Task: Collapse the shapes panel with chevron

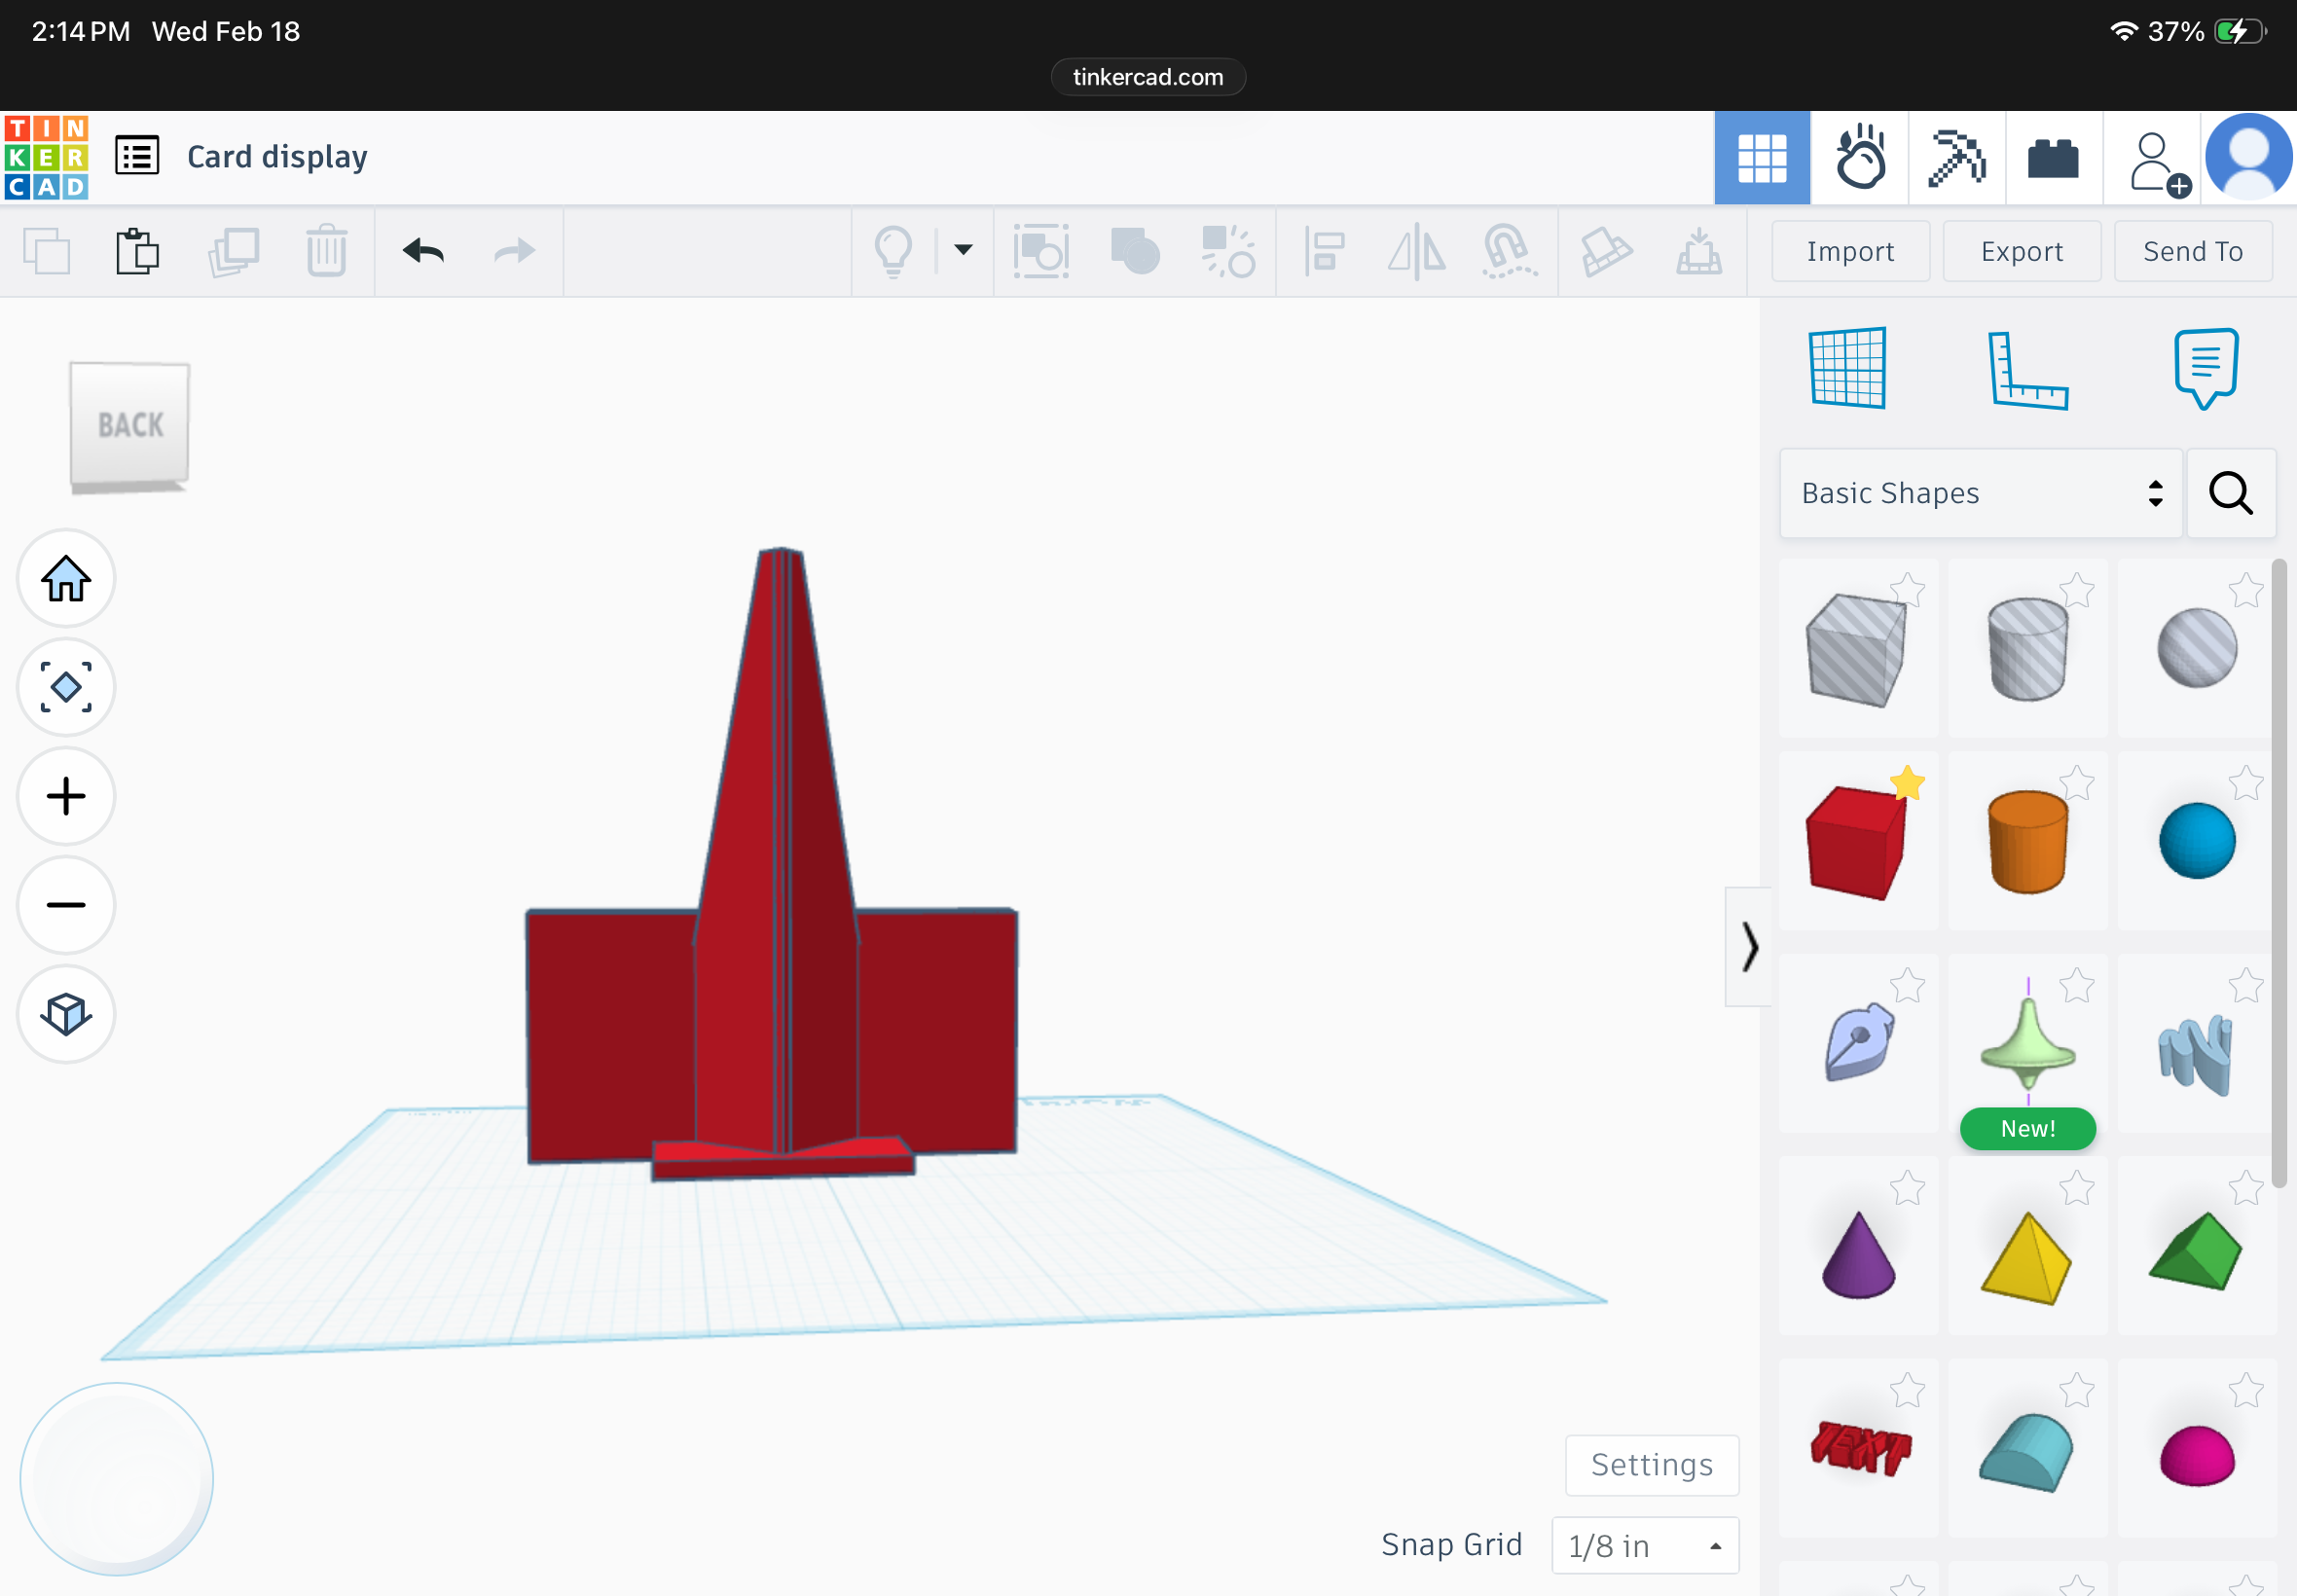Action: [1749, 947]
